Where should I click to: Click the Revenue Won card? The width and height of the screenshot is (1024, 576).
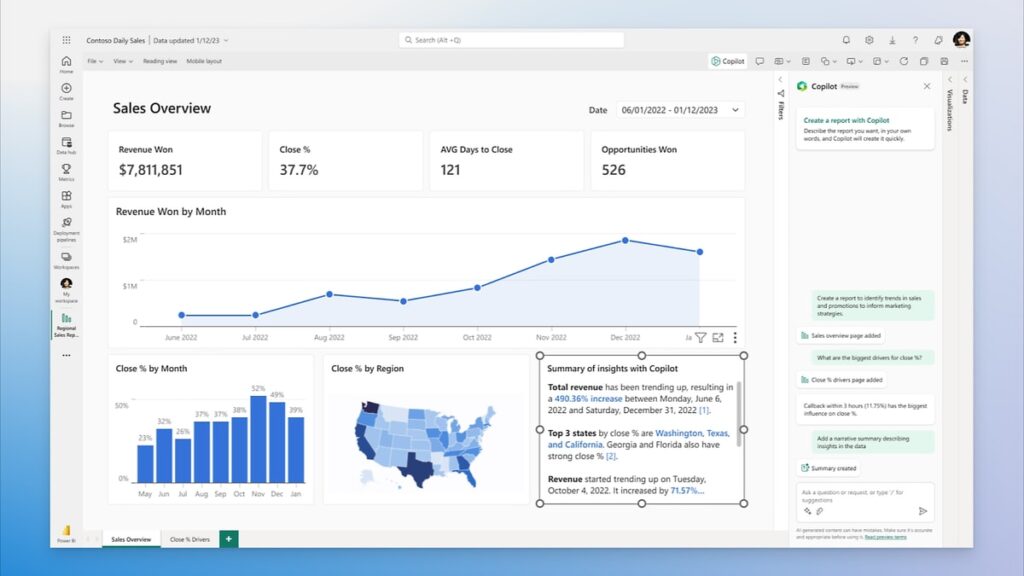(185, 161)
